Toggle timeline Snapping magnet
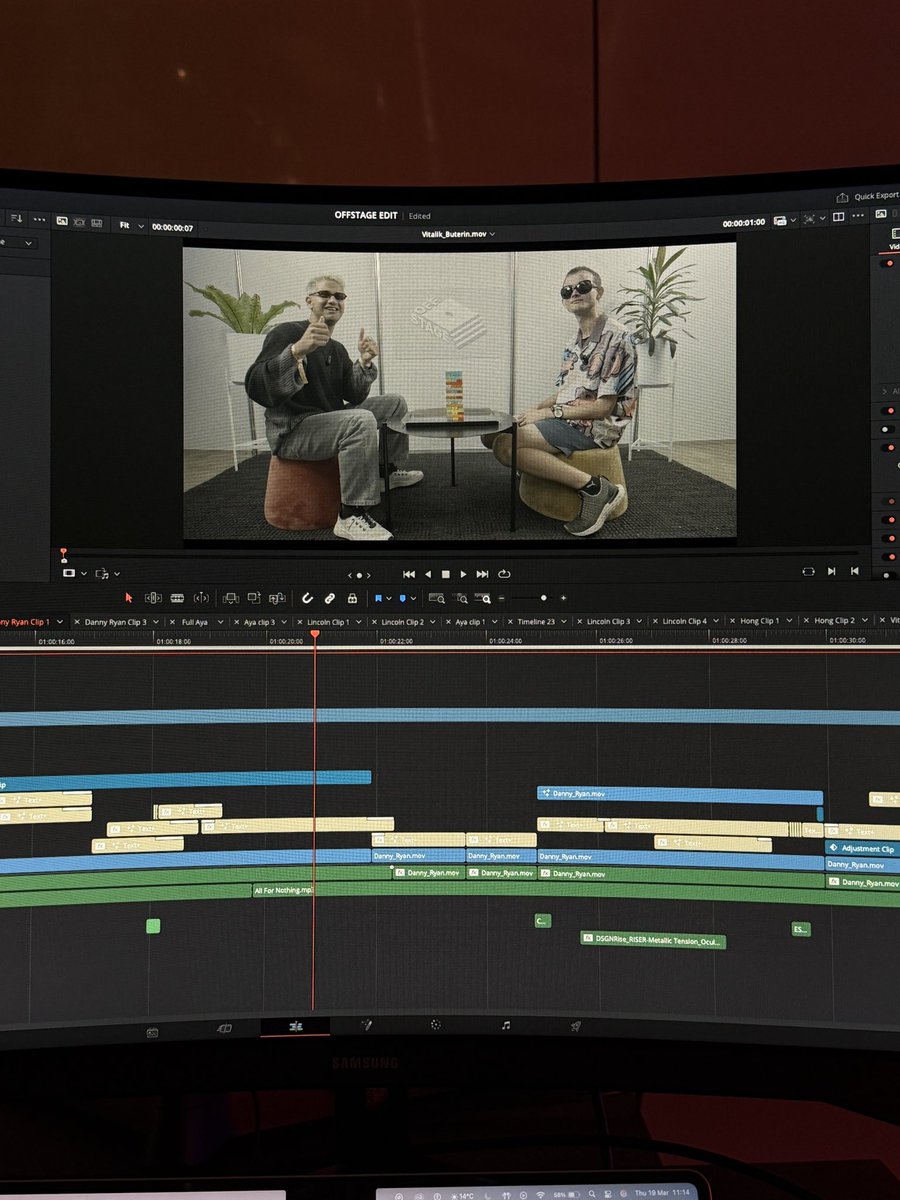The width and height of the screenshot is (900, 1200). (308, 598)
